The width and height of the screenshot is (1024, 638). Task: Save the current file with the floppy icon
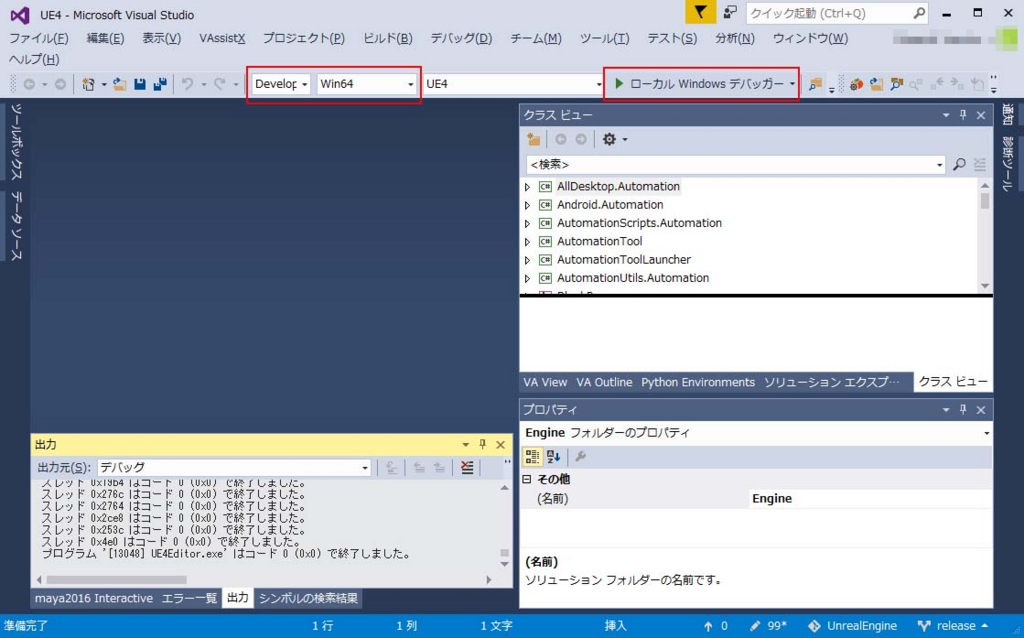(140, 84)
